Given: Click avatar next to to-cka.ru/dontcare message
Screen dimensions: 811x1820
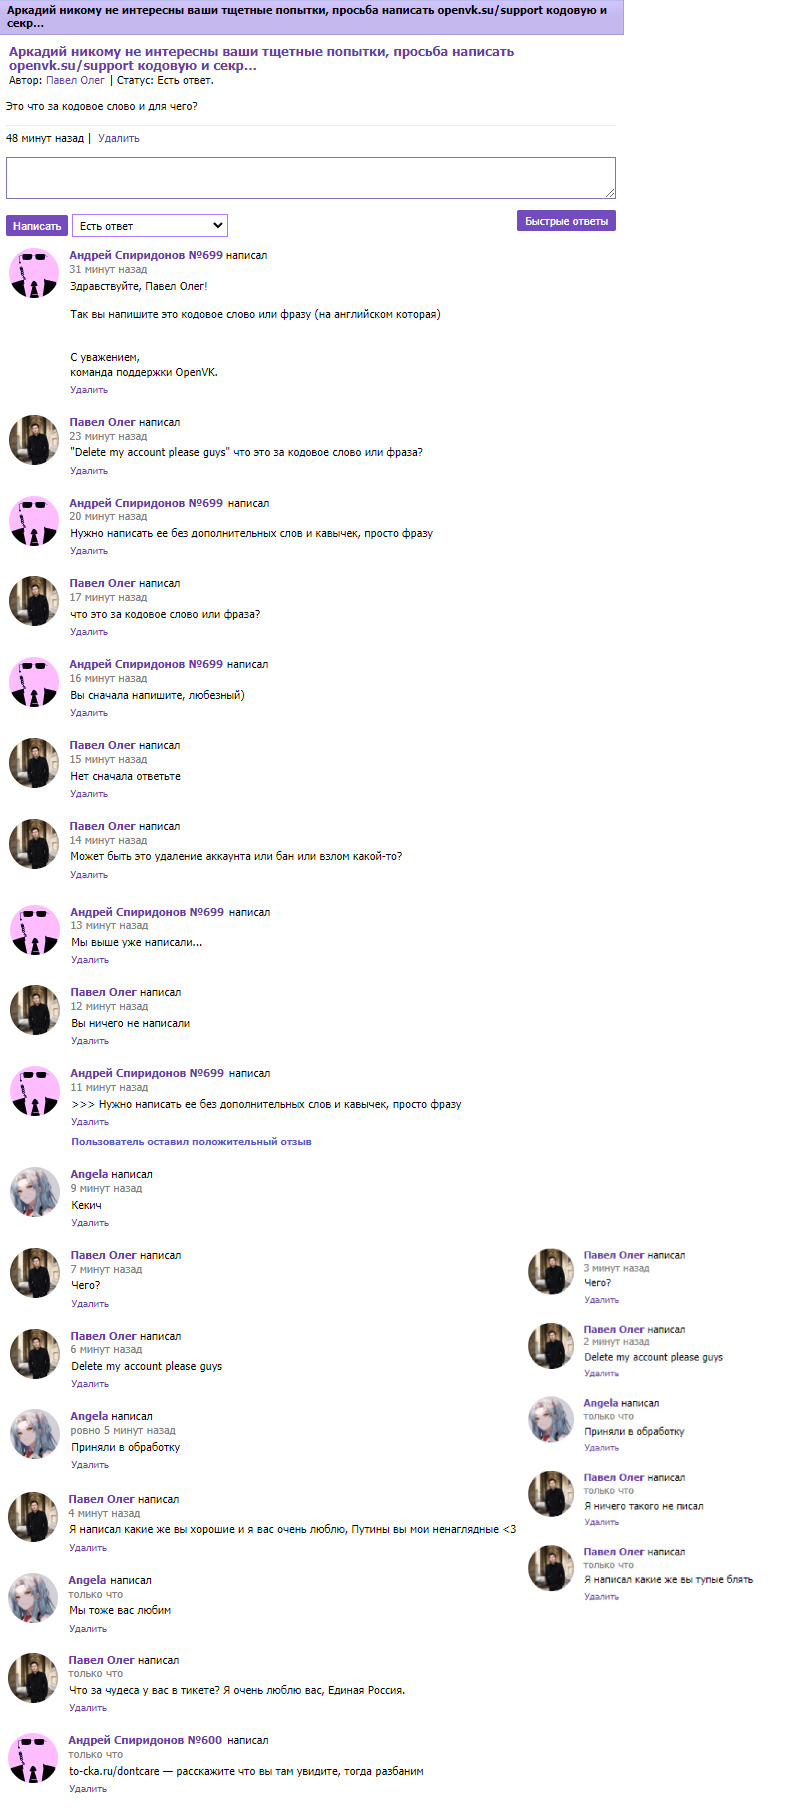Looking at the screenshot, I should point(33,1758).
